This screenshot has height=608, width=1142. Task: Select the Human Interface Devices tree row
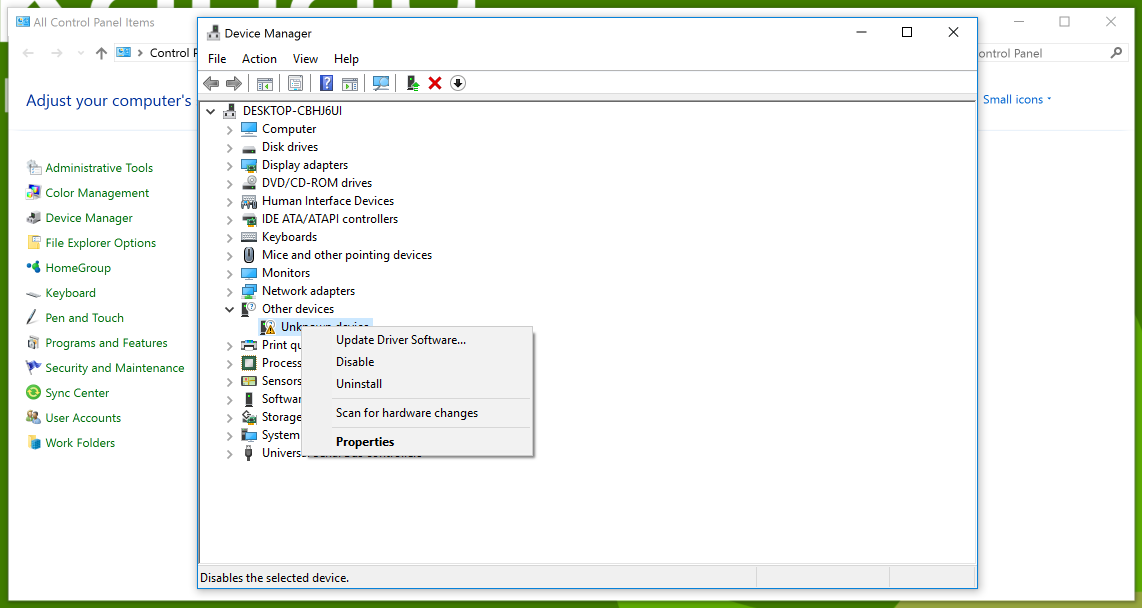[x=328, y=201]
